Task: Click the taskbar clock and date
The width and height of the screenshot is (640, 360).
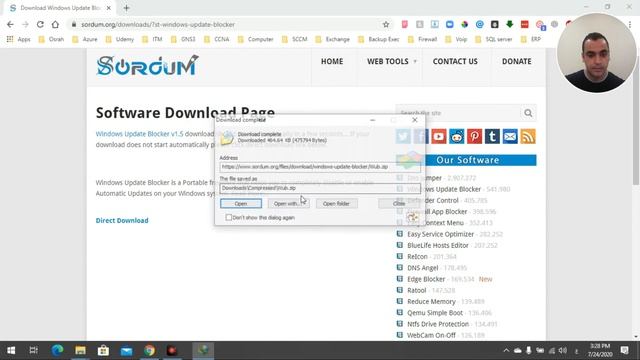Action: pyautogui.click(x=600, y=350)
